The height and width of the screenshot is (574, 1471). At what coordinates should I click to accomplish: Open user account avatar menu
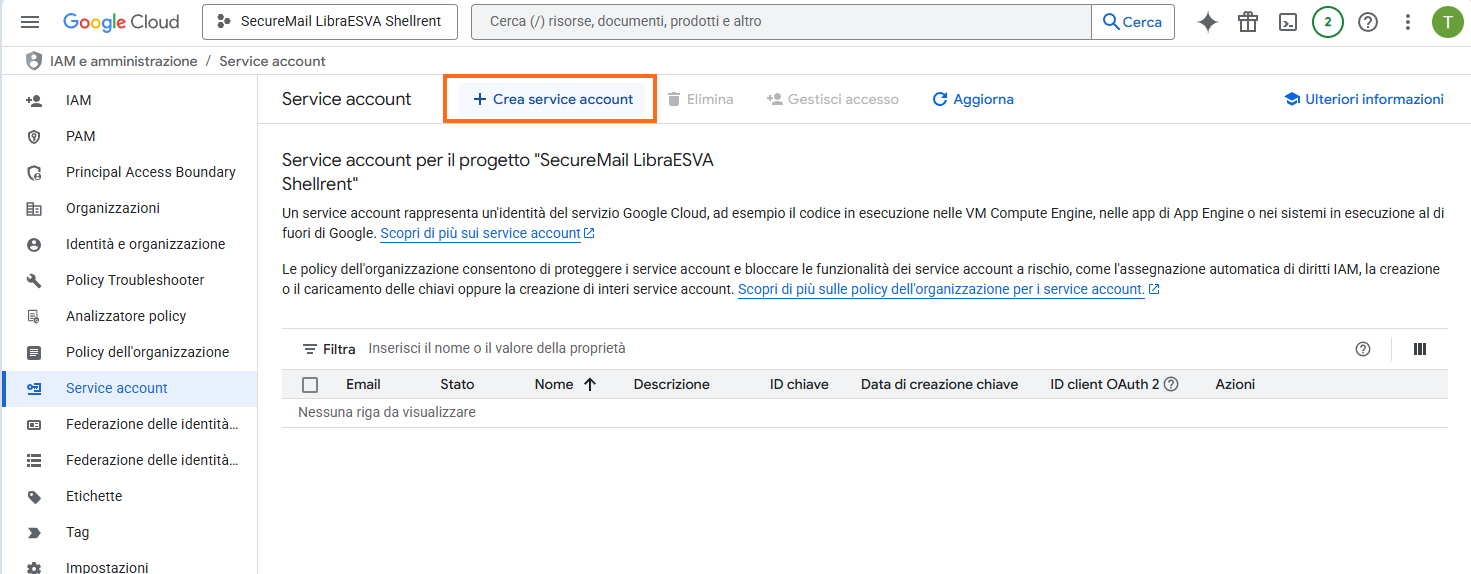pos(1447,22)
